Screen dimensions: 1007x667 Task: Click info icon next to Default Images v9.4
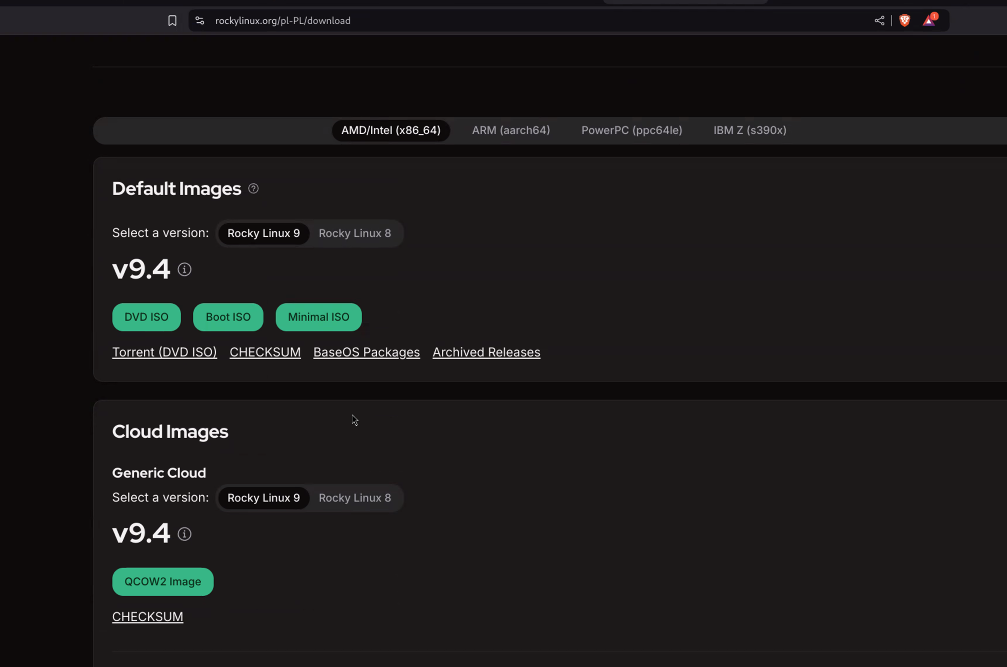click(184, 270)
